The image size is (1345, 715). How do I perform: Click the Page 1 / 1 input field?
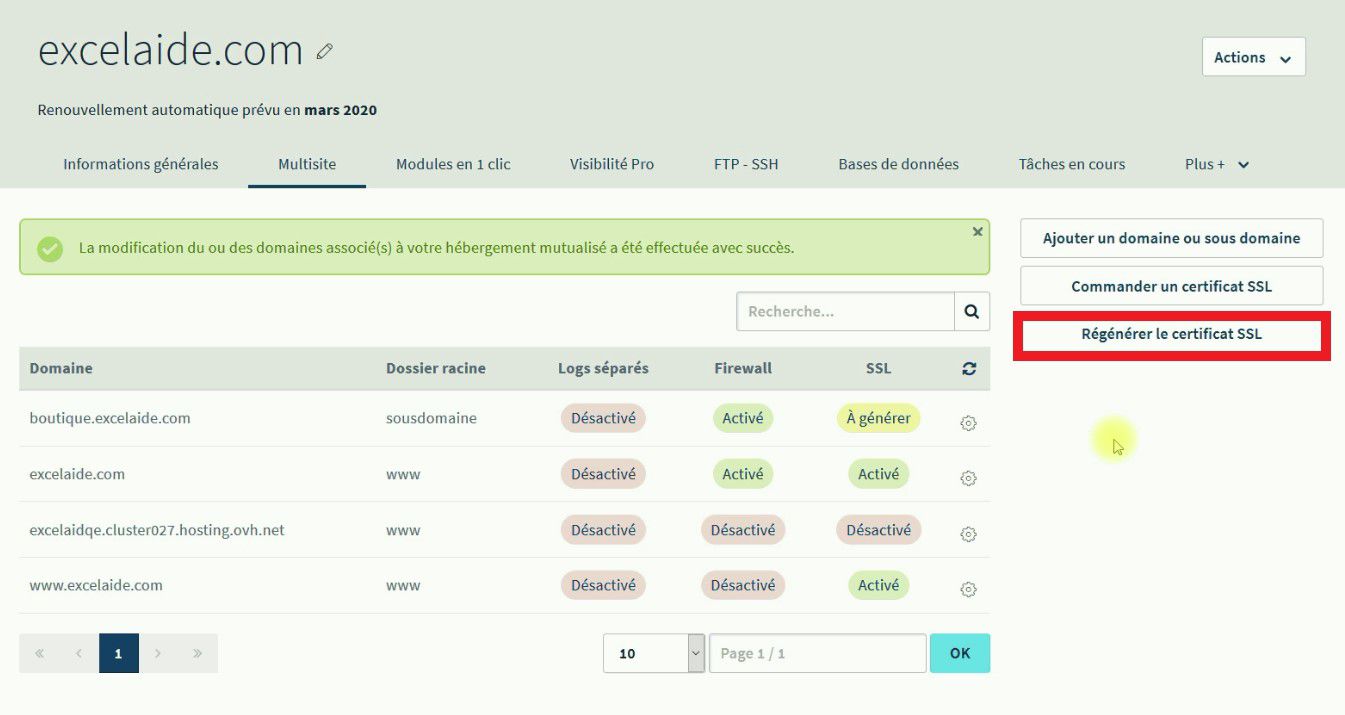(x=818, y=653)
